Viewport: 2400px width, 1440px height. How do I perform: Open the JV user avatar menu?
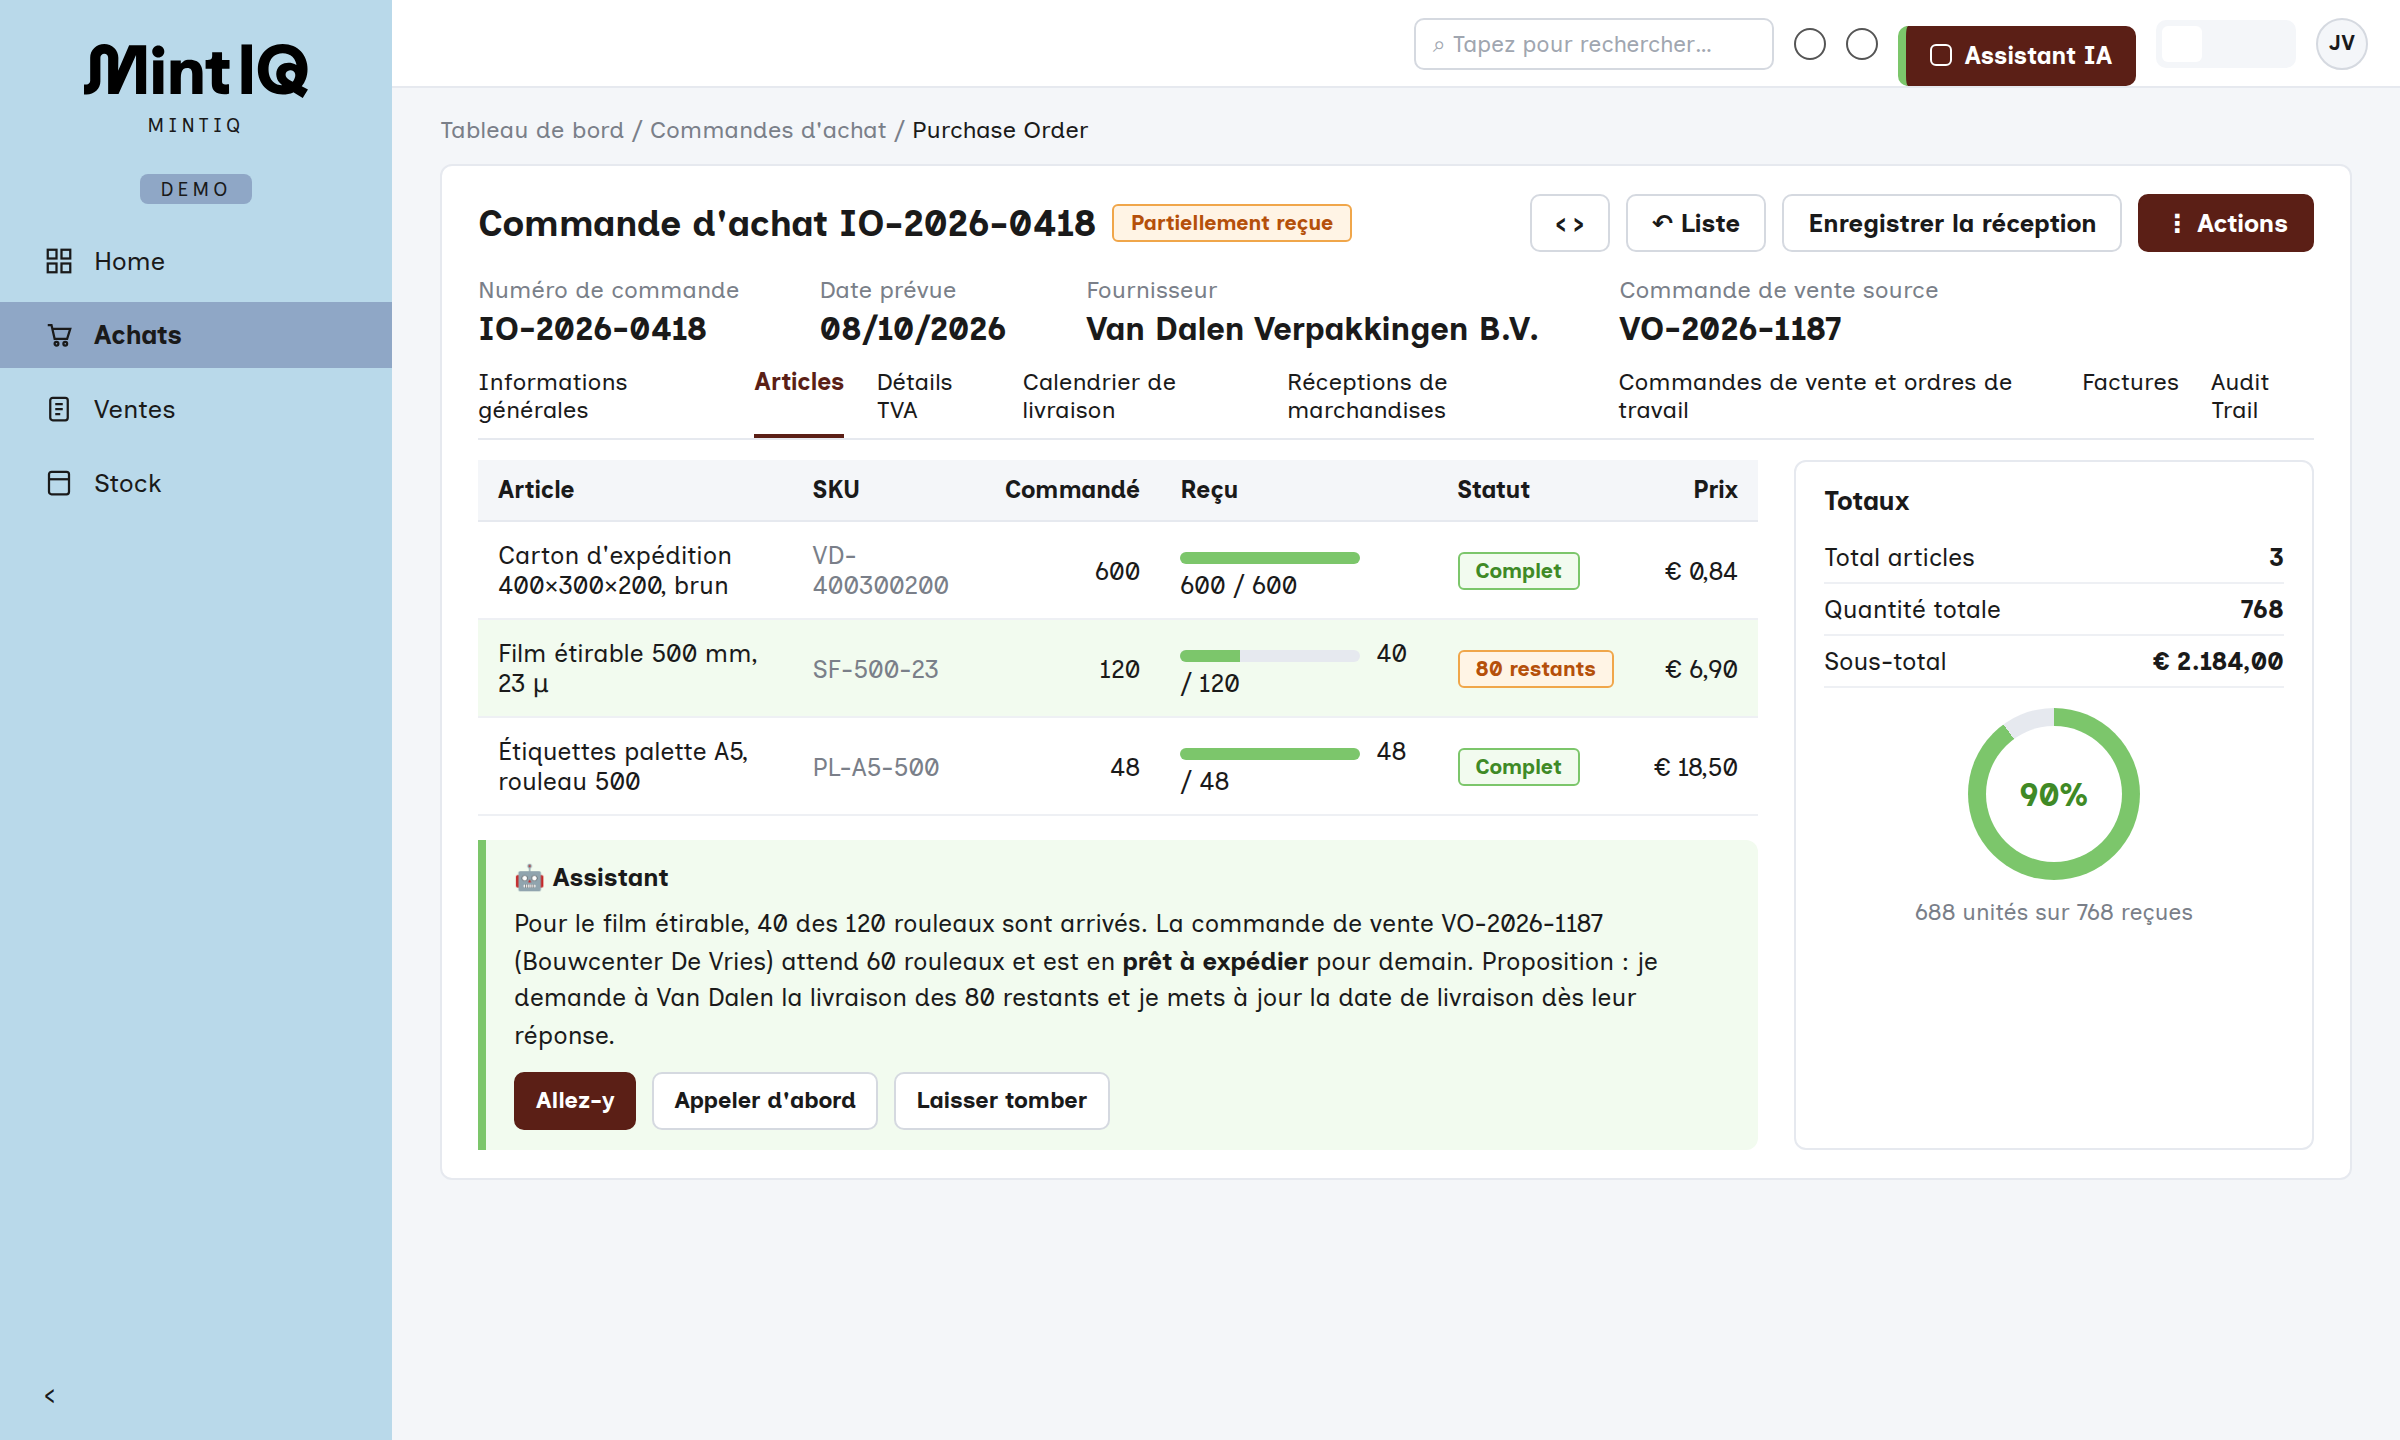click(x=2341, y=44)
